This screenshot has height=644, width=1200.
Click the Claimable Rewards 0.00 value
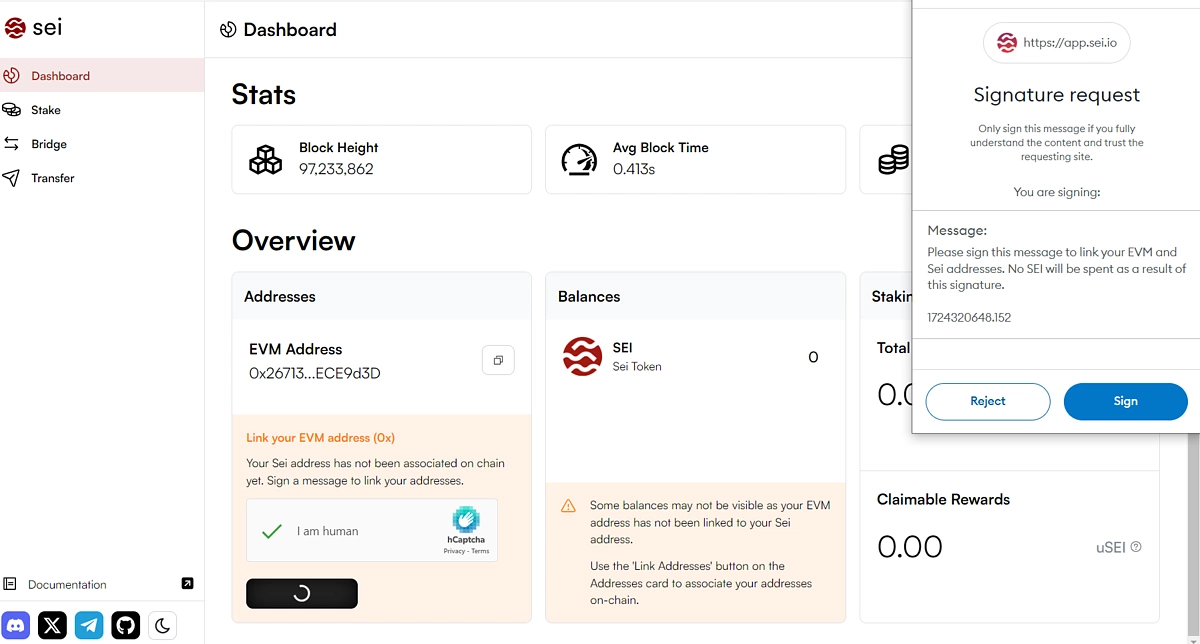[x=910, y=546]
